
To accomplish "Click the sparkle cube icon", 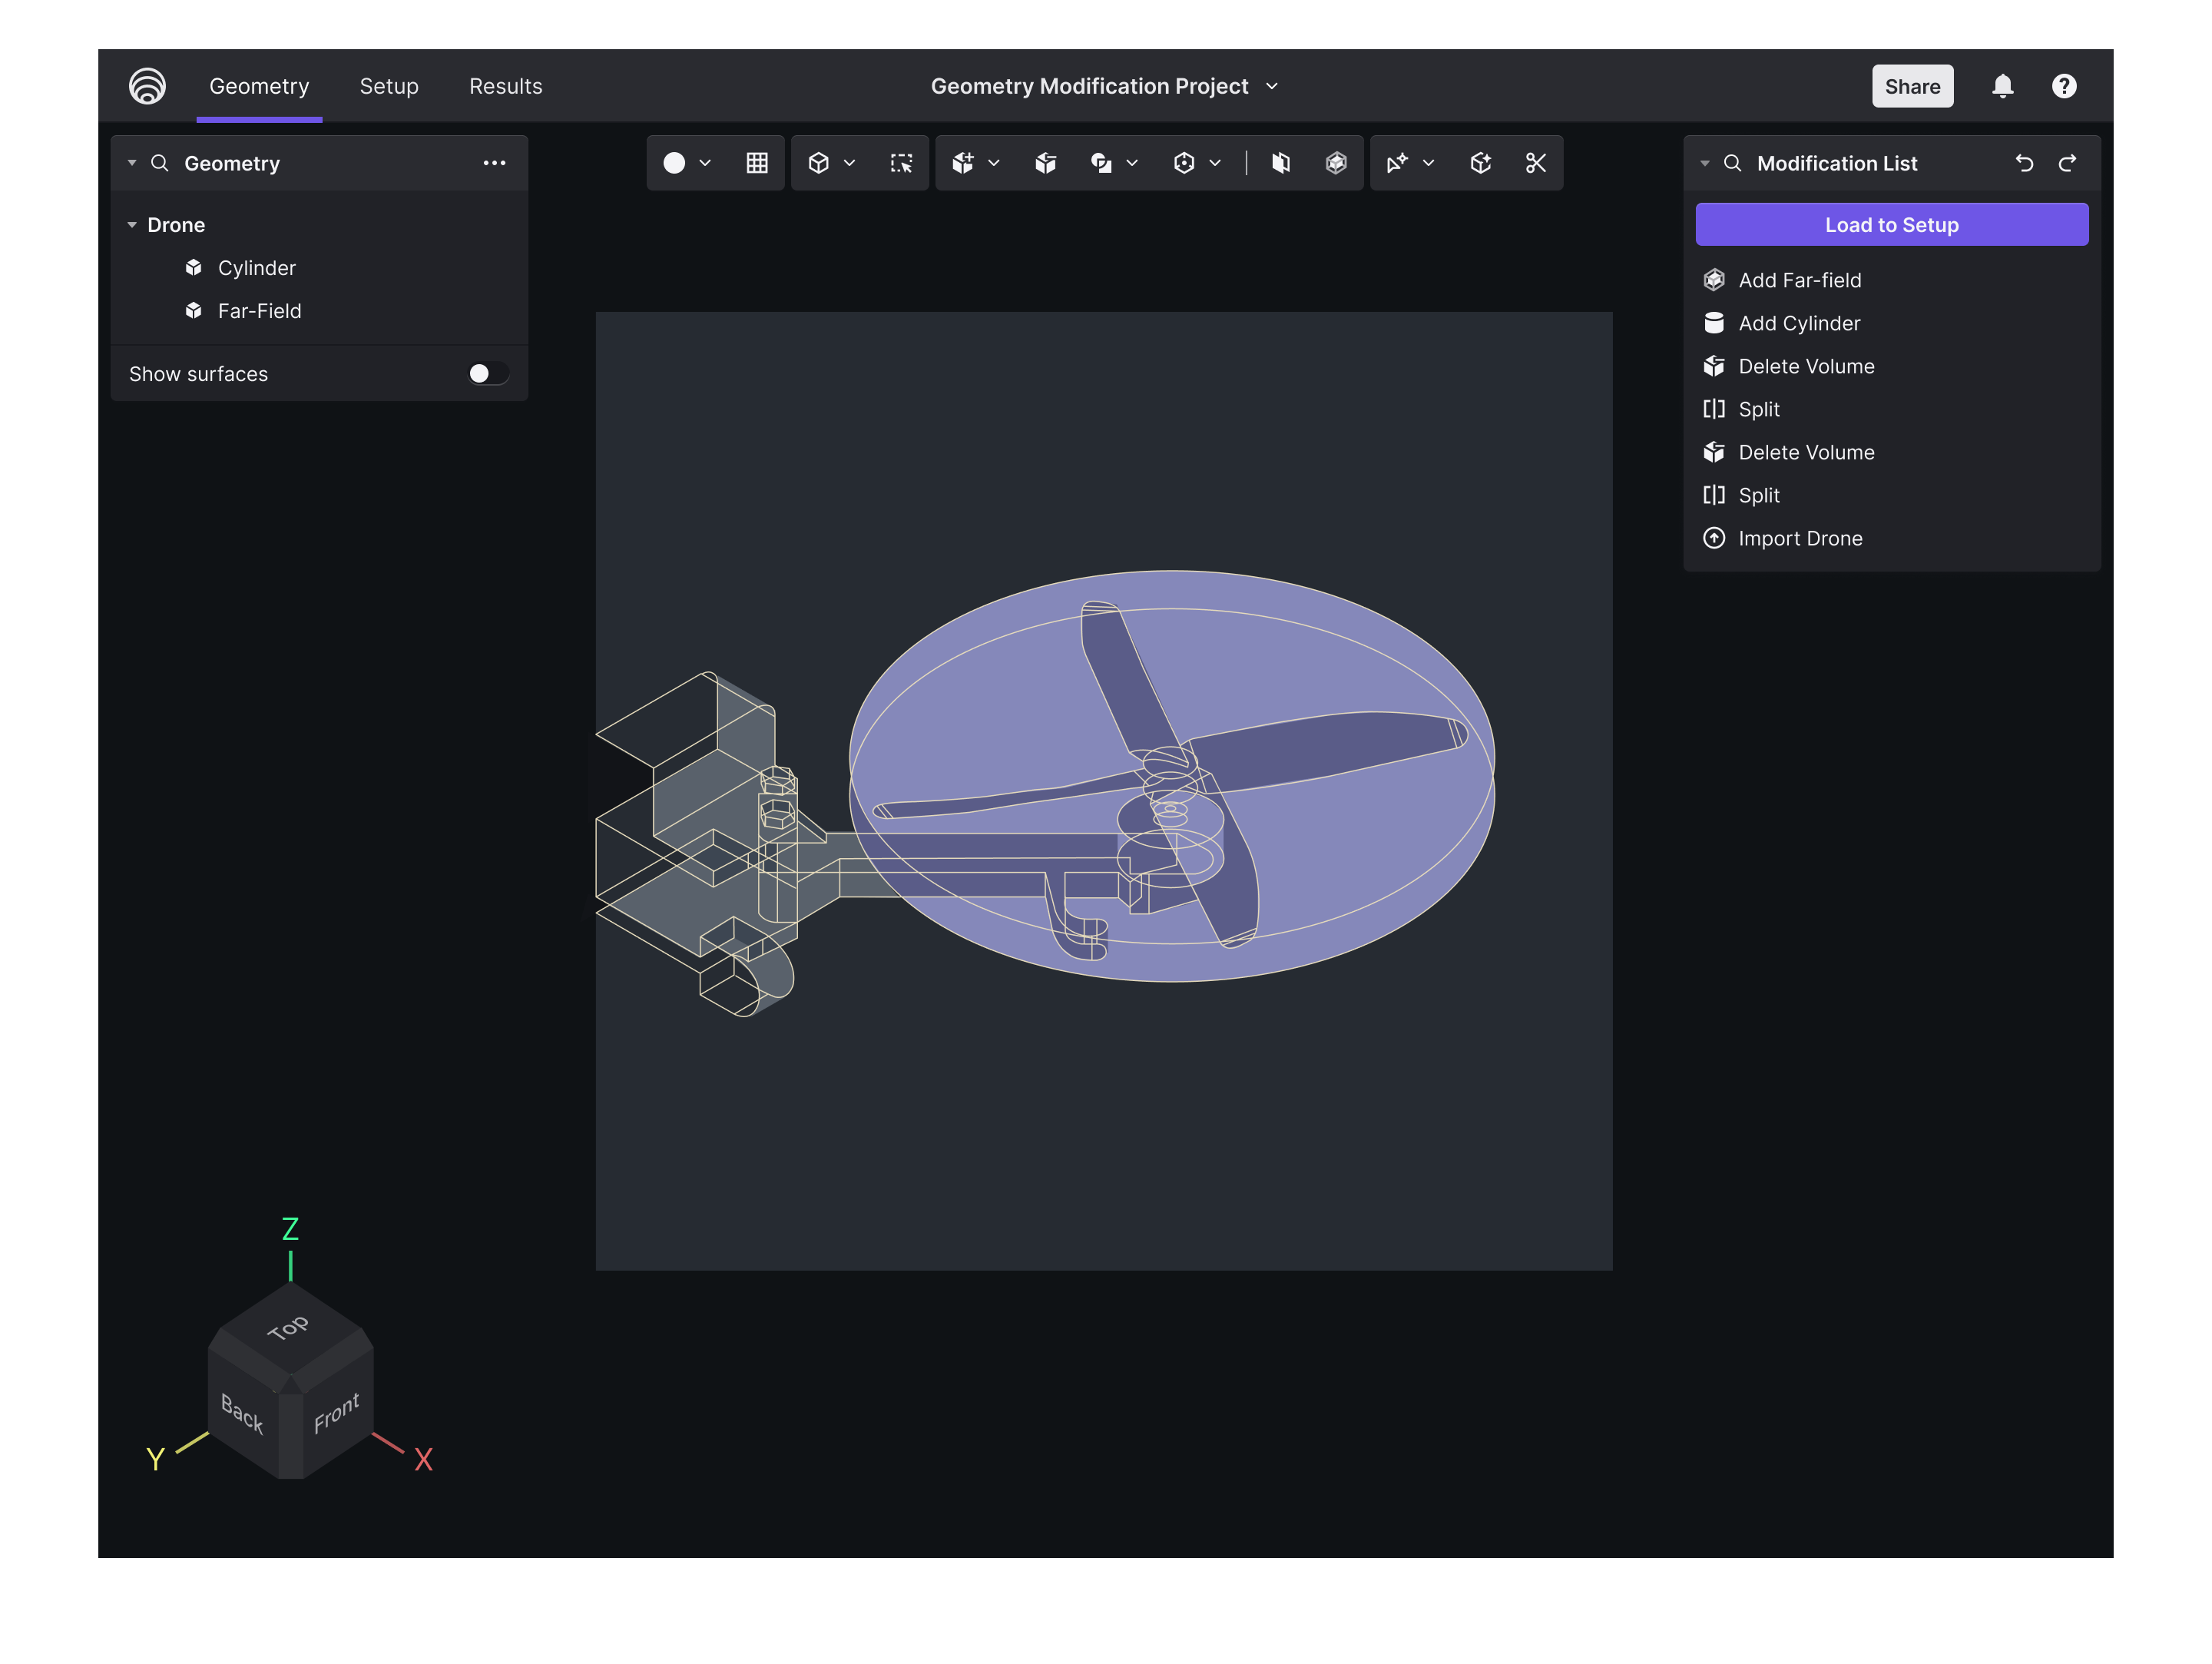I will [x=1480, y=163].
